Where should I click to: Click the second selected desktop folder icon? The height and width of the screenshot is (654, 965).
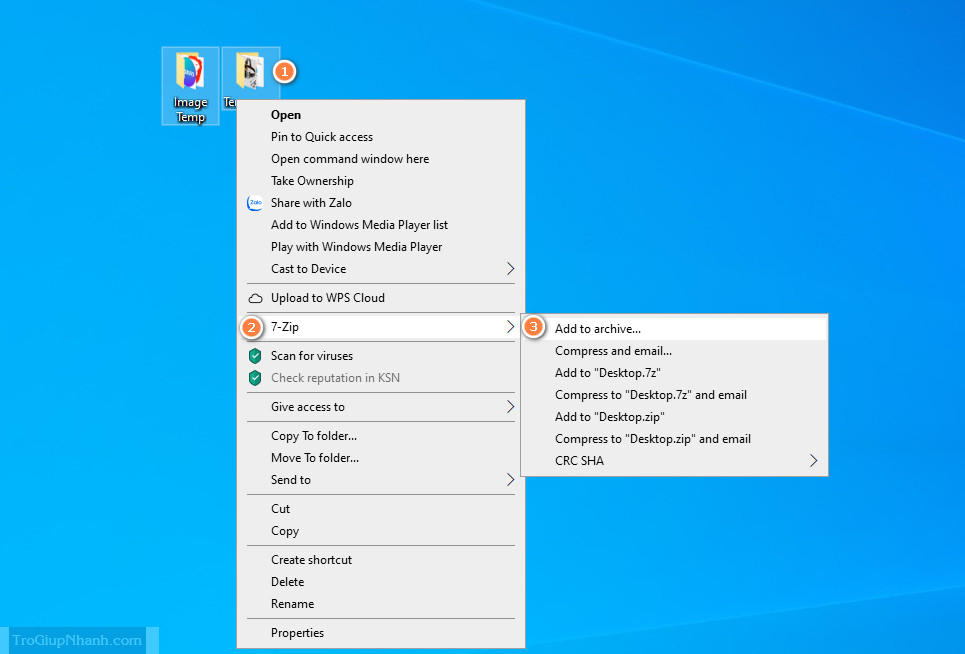[249, 72]
